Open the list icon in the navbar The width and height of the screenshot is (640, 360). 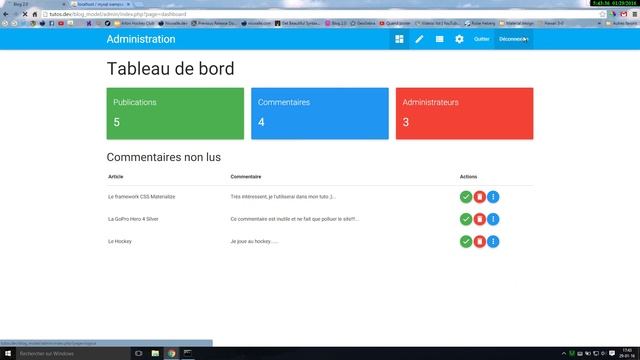coord(439,39)
